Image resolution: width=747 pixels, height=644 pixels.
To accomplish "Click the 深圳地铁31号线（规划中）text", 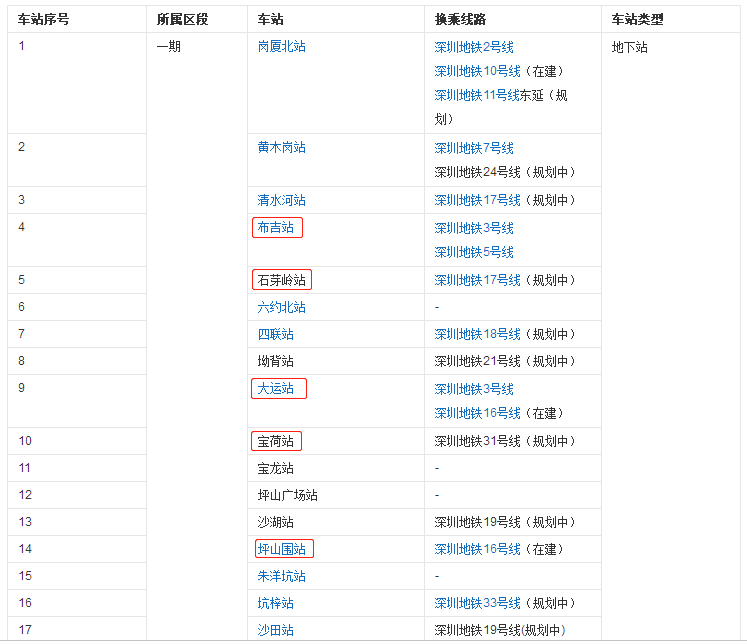I will pos(505,442).
